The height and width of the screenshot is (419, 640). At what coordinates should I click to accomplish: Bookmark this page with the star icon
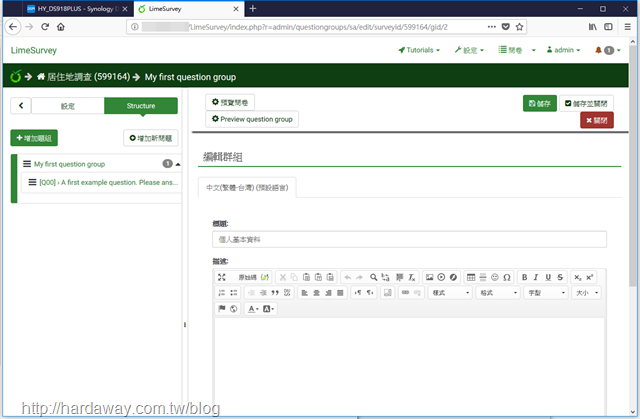point(519,27)
